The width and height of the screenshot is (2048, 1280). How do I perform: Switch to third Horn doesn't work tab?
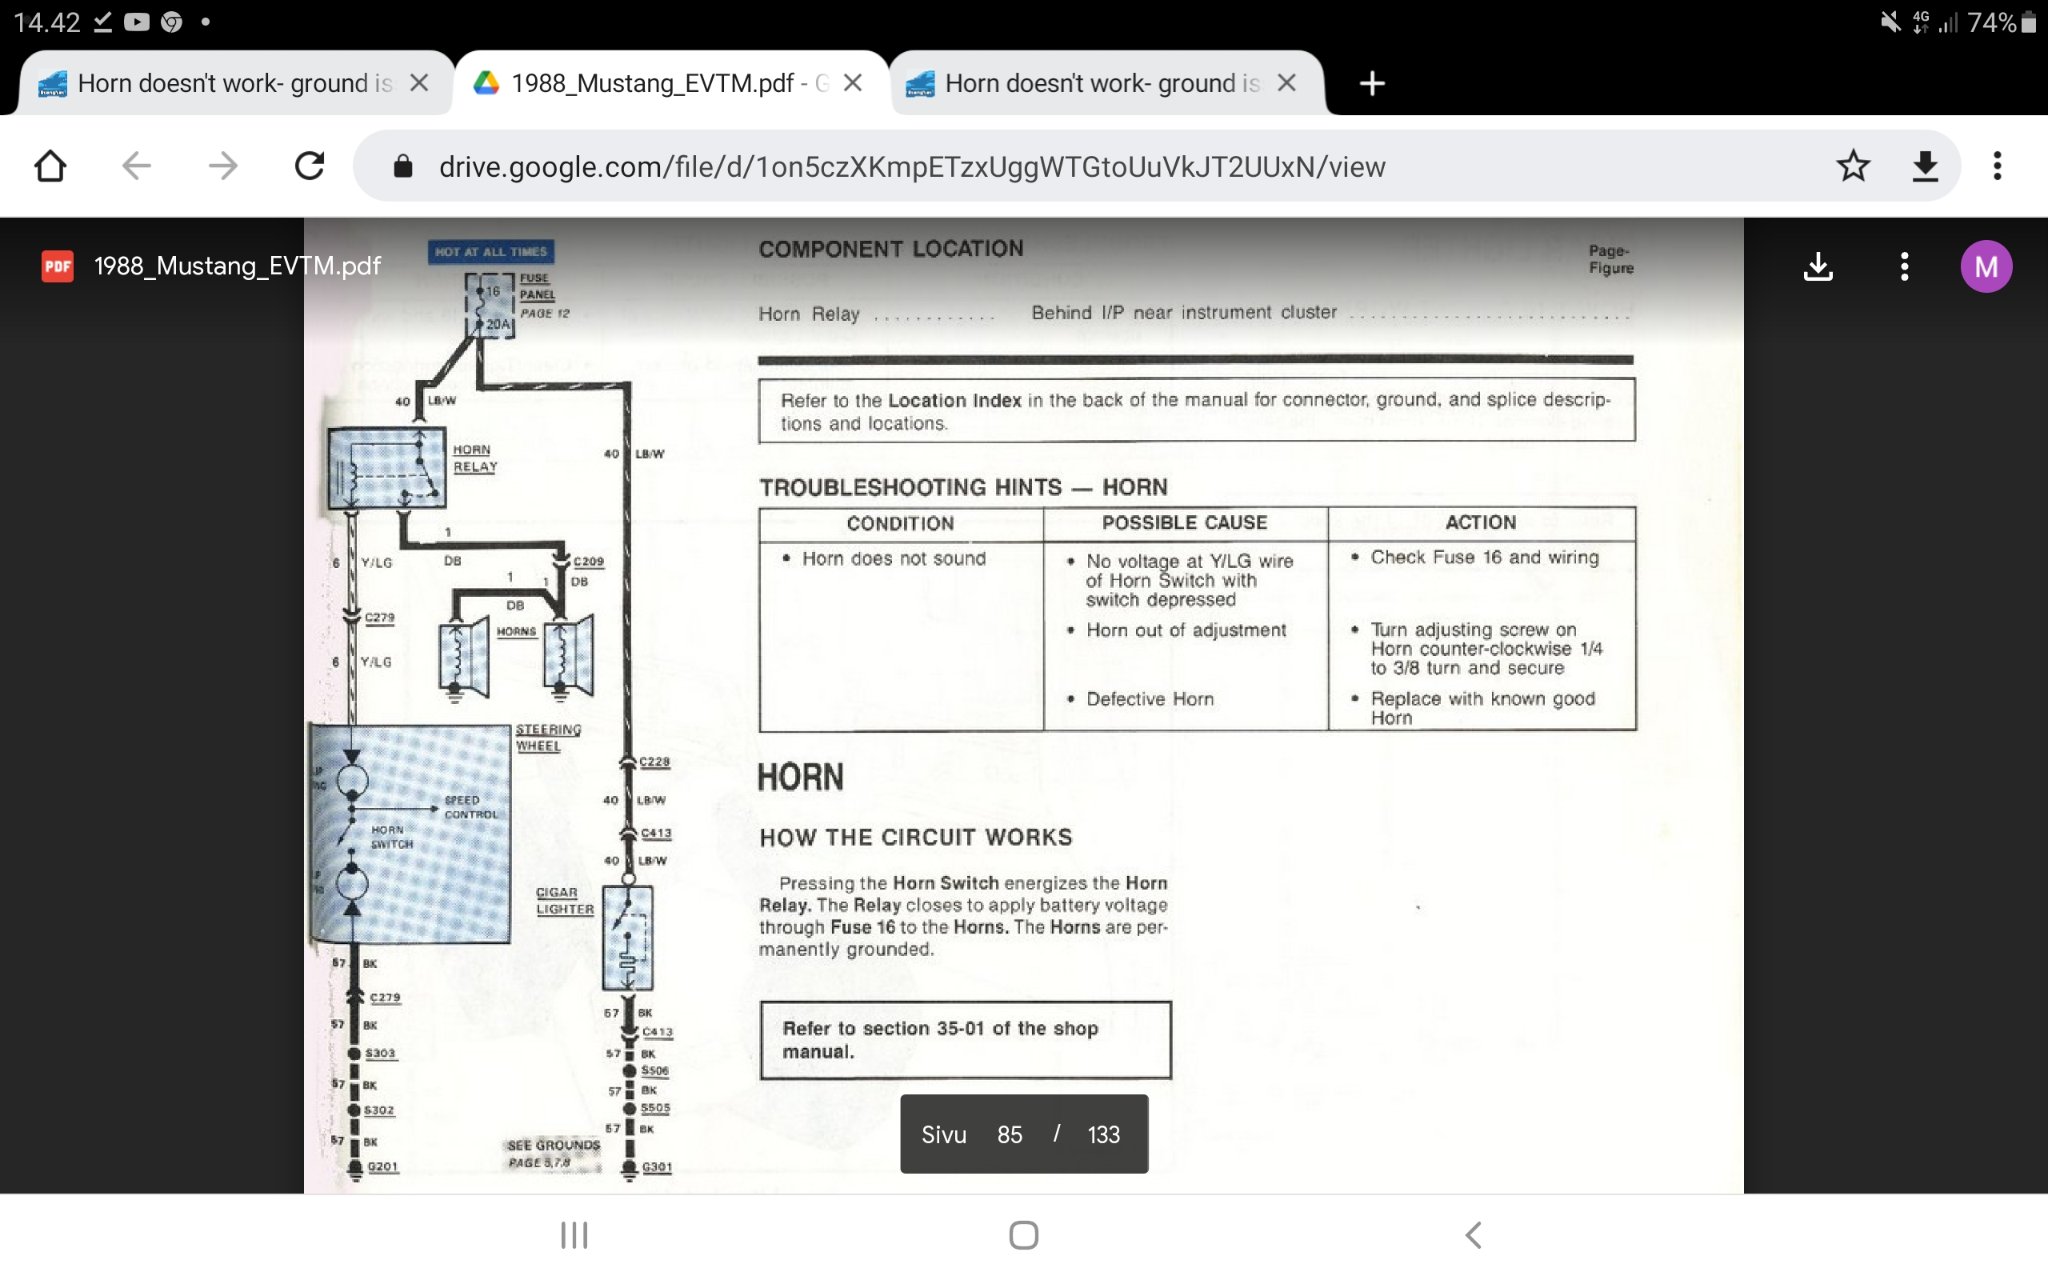[1090, 83]
